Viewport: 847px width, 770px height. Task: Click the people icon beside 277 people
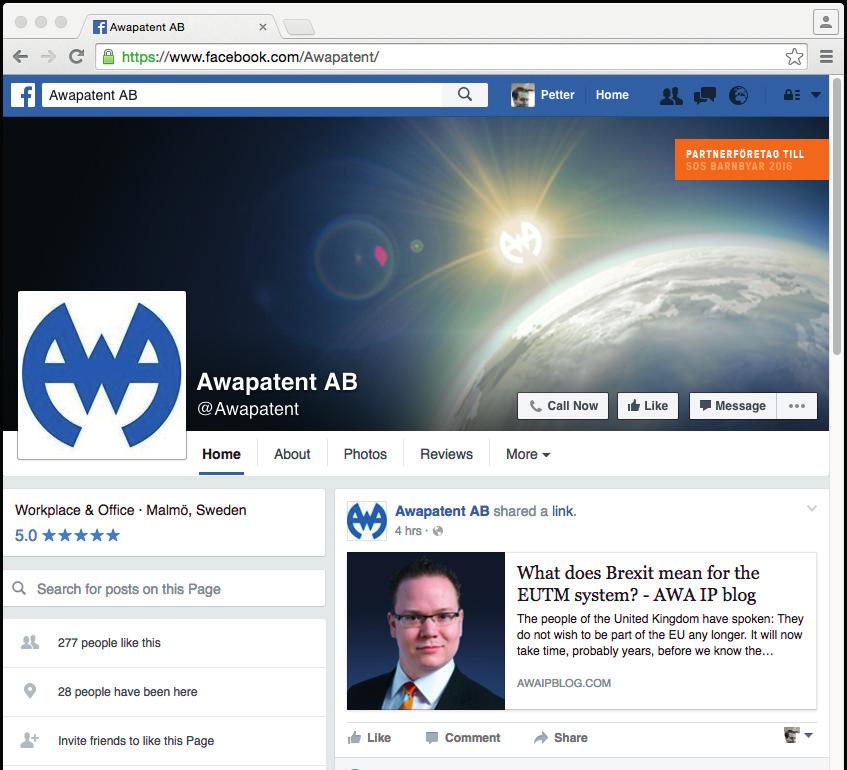pos(30,642)
